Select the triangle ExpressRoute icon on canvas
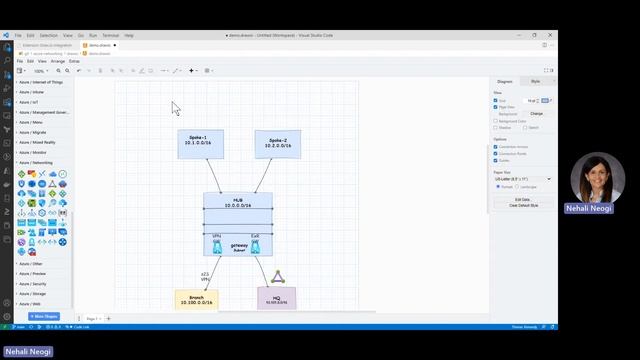640x360 pixels. [278, 277]
